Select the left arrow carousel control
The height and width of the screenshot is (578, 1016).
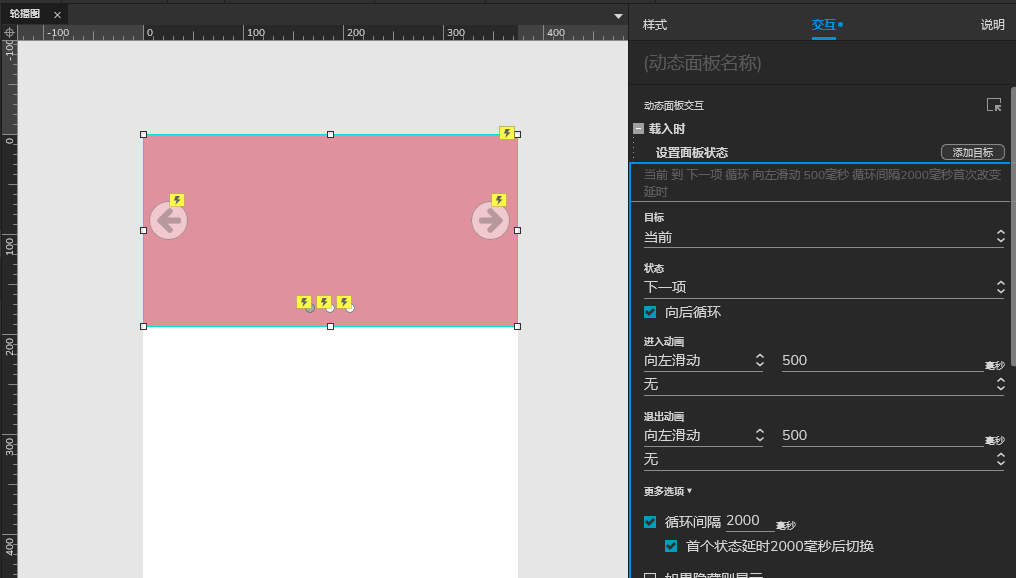[167, 220]
